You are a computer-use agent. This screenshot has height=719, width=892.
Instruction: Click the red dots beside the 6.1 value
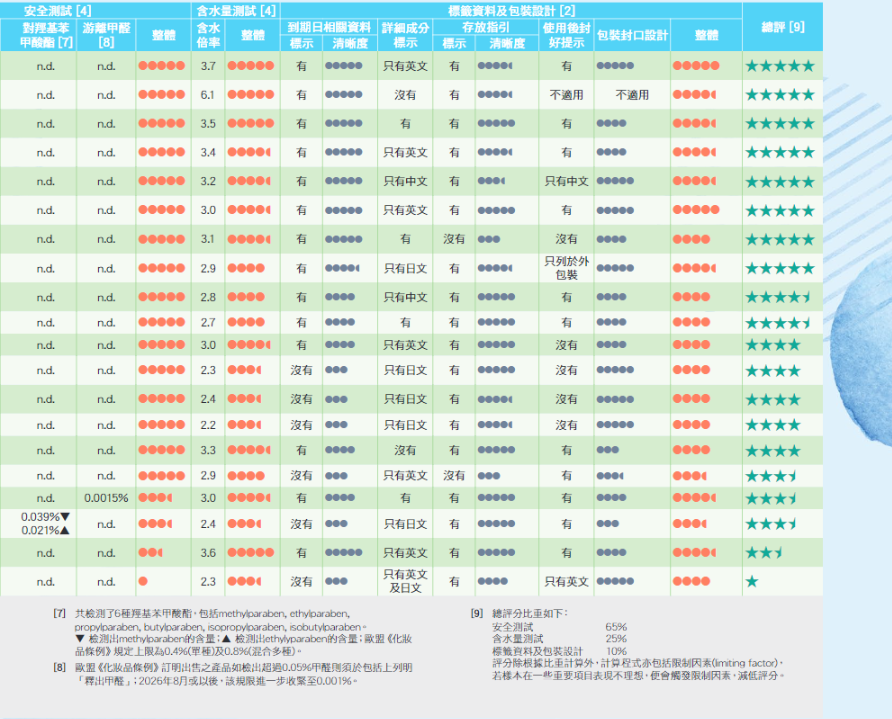250,95
